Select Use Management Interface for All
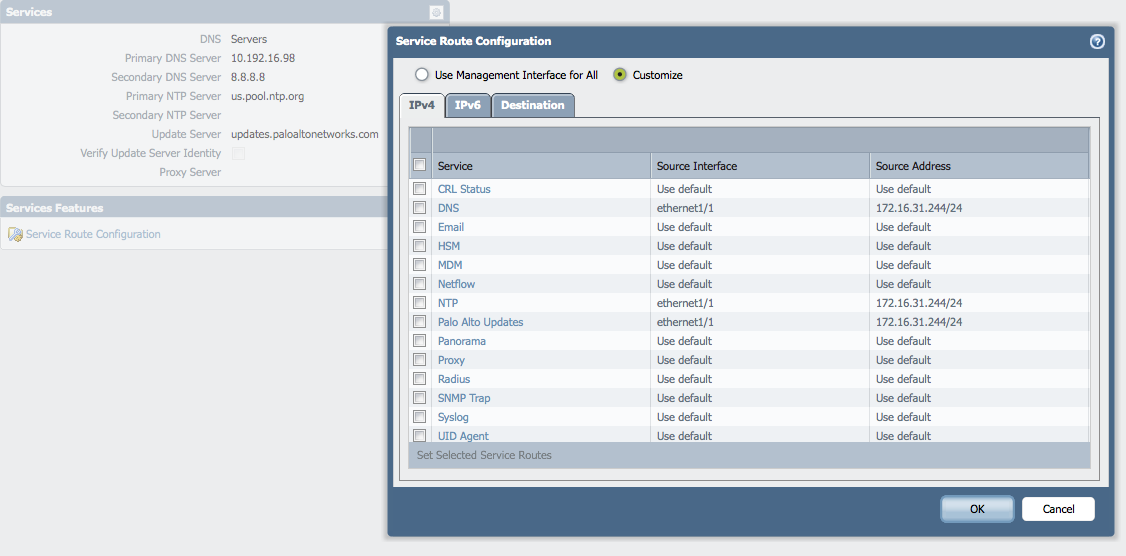Screen dimensions: 1126x556 click(422, 75)
